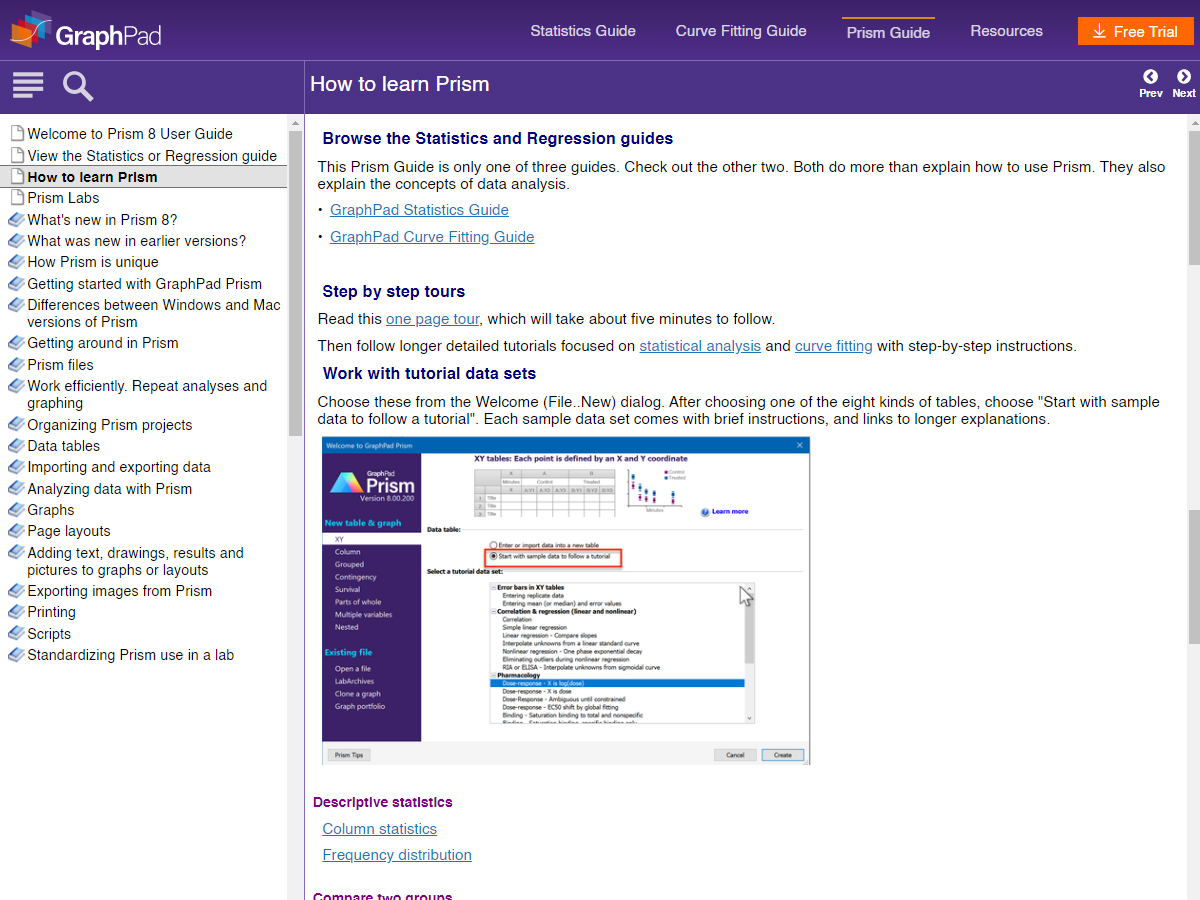Follow the one page tour link
This screenshot has width=1200, height=900.
pos(432,319)
